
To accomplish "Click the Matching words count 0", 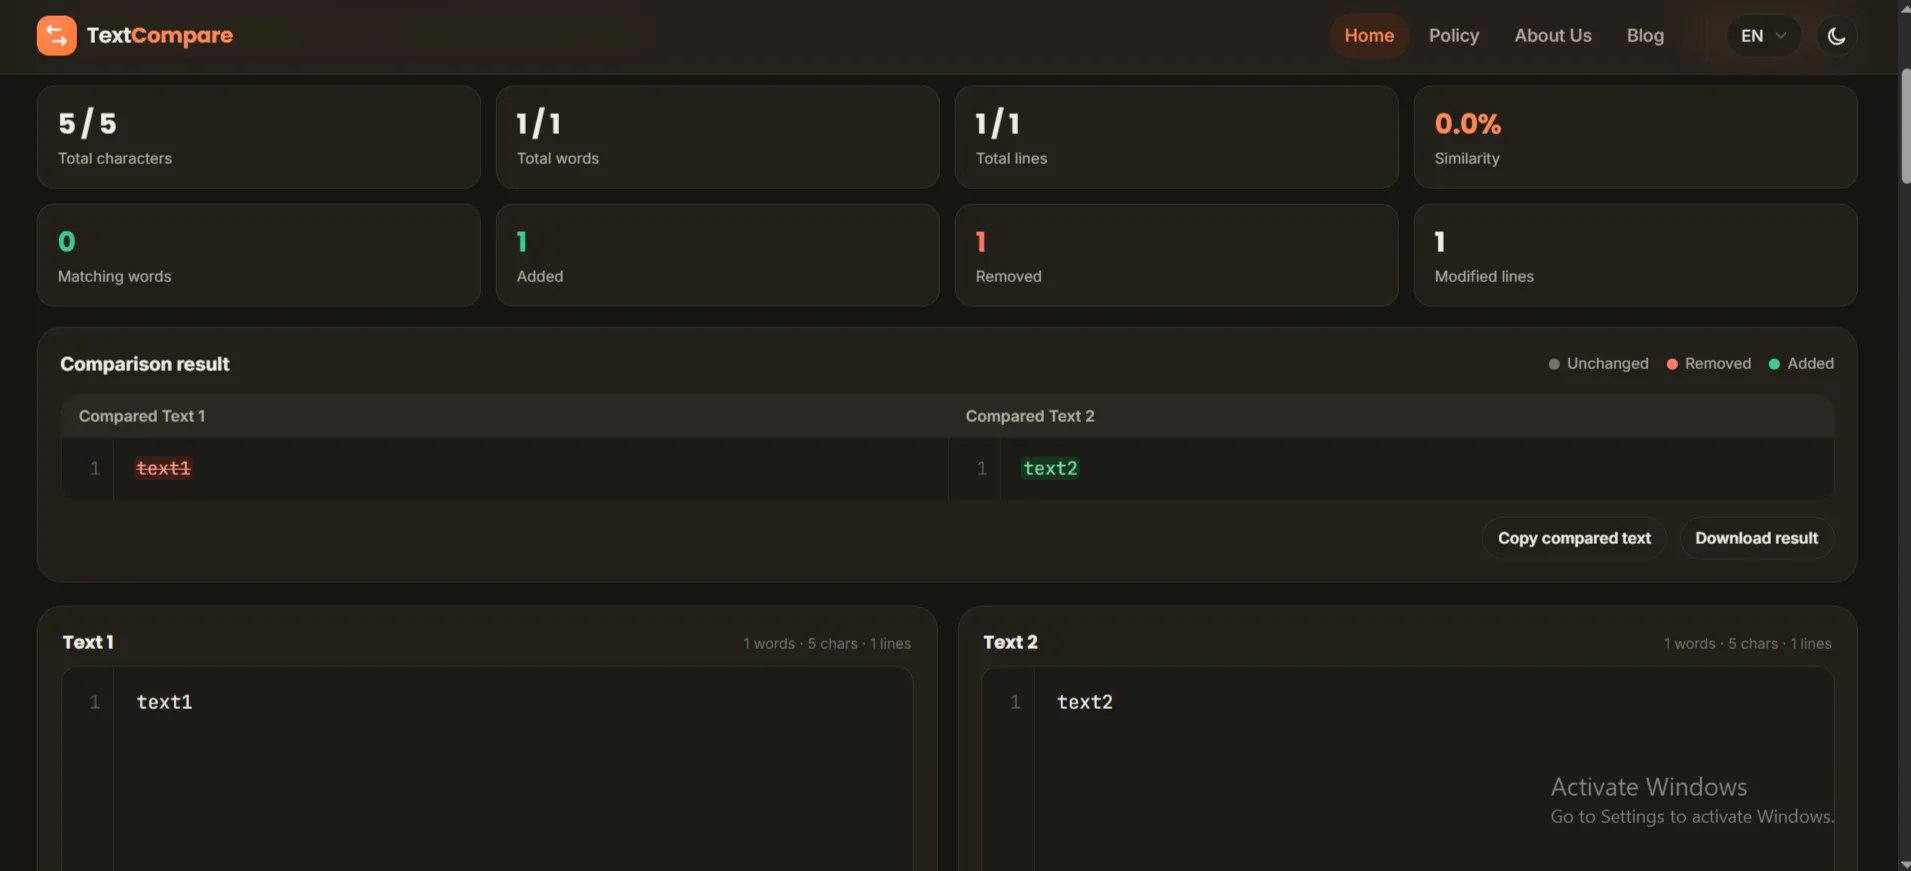I will pos(67,242).
